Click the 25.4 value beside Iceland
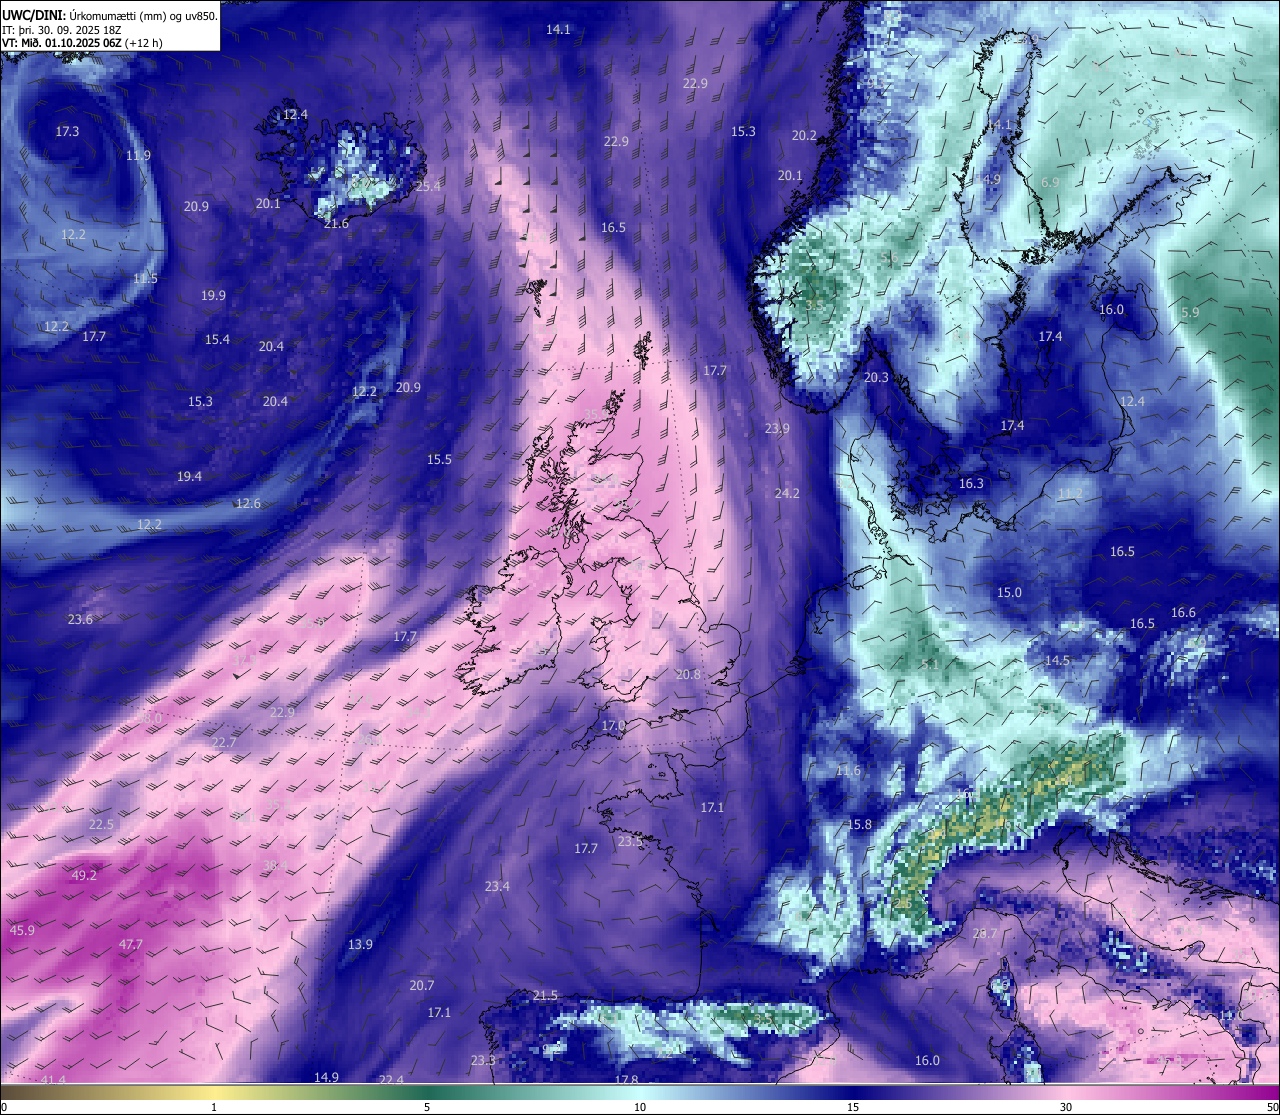Screen dimensions: 1280x1115 (428, 186)
